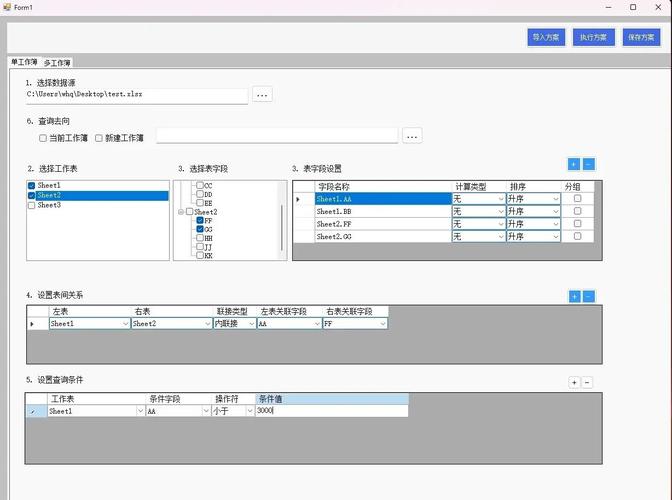This screenshot has height=500, width=672.
Task: Select the Sheet2.FF field name cell
Action: [384, 224]
